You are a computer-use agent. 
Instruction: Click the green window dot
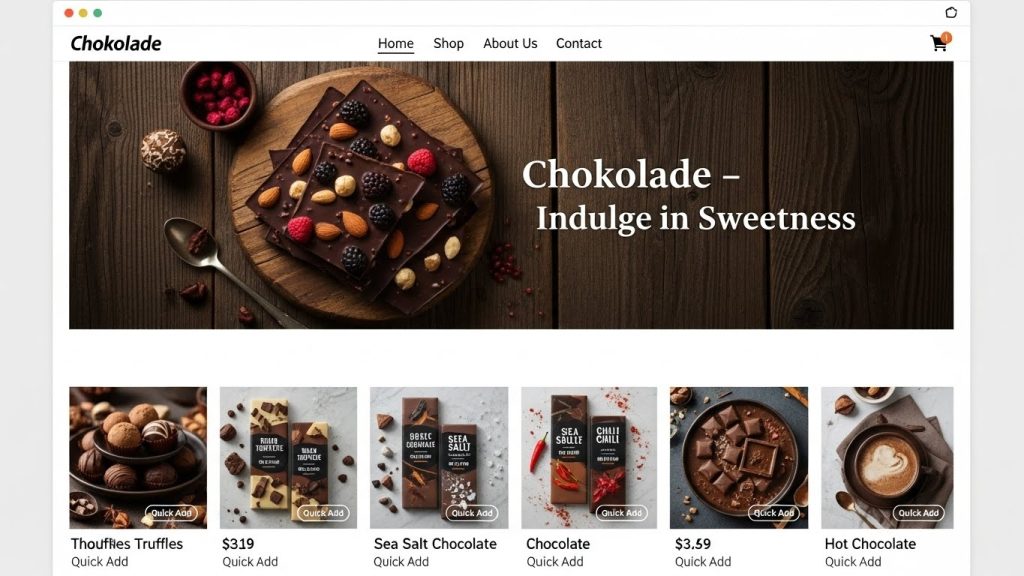tap(97, 13)
